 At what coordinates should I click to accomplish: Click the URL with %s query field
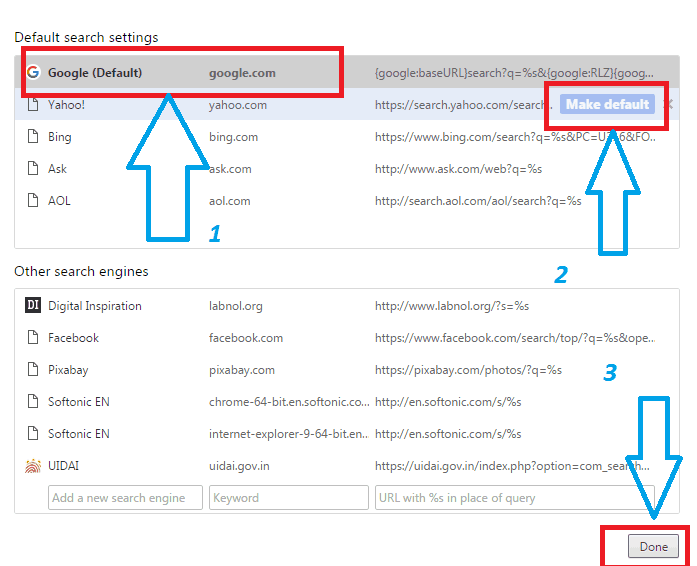515,498
